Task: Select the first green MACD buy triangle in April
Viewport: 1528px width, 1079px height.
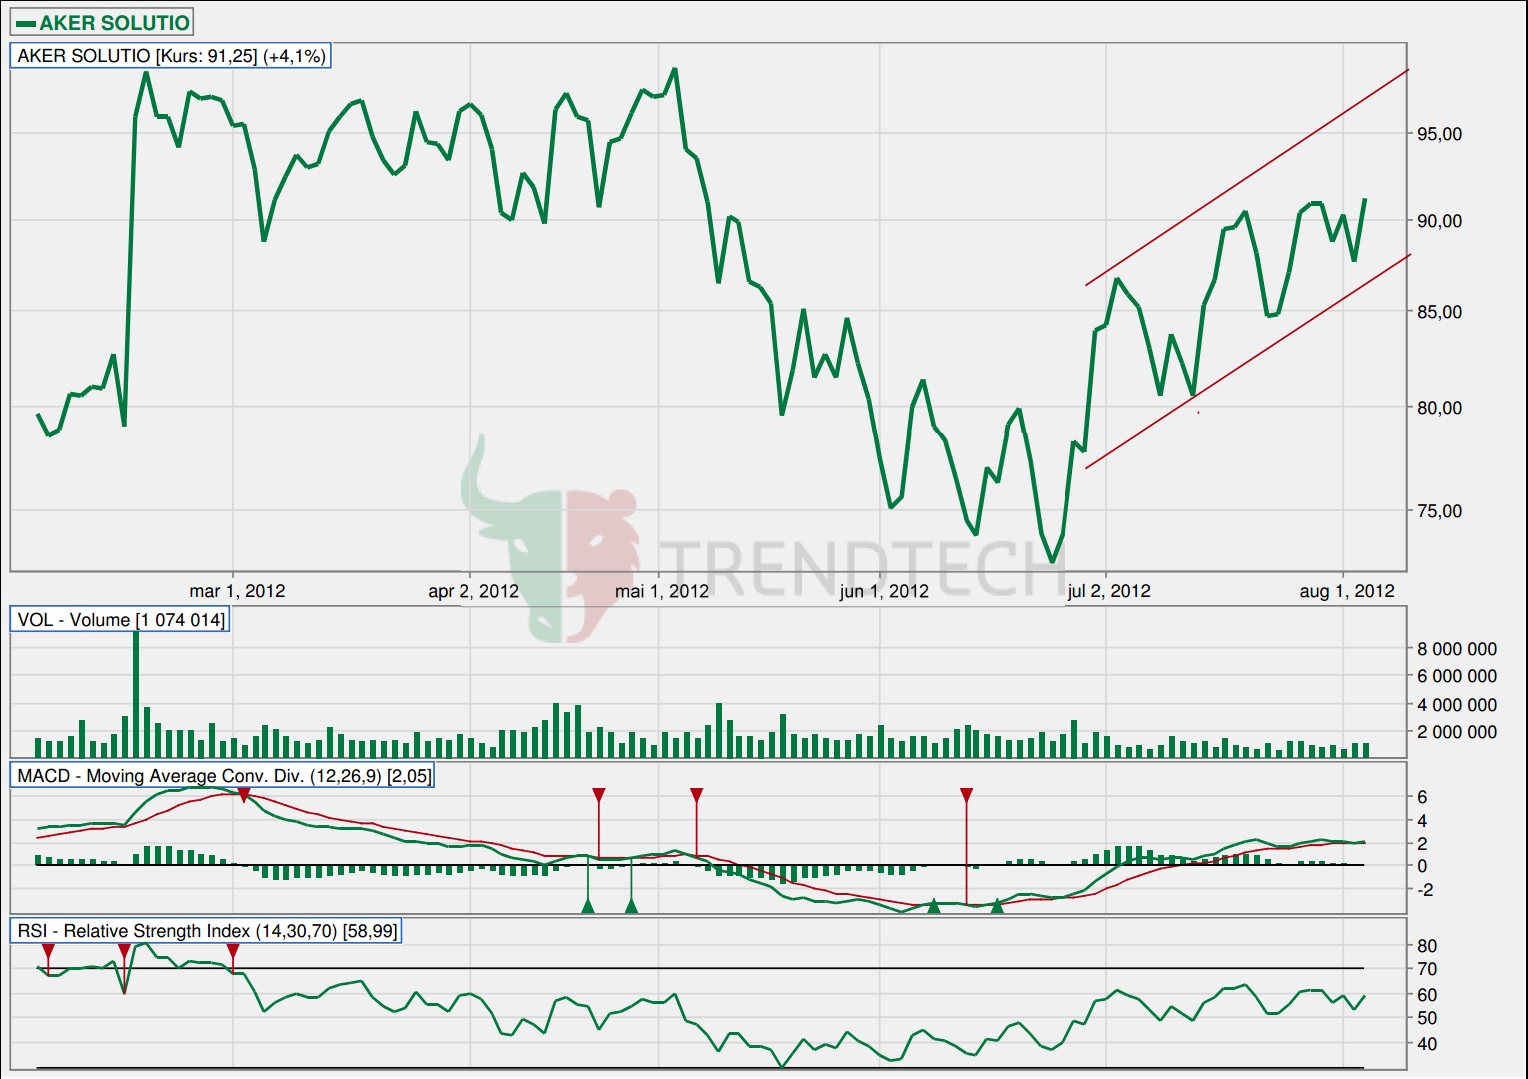Action: tap(588, 906)
